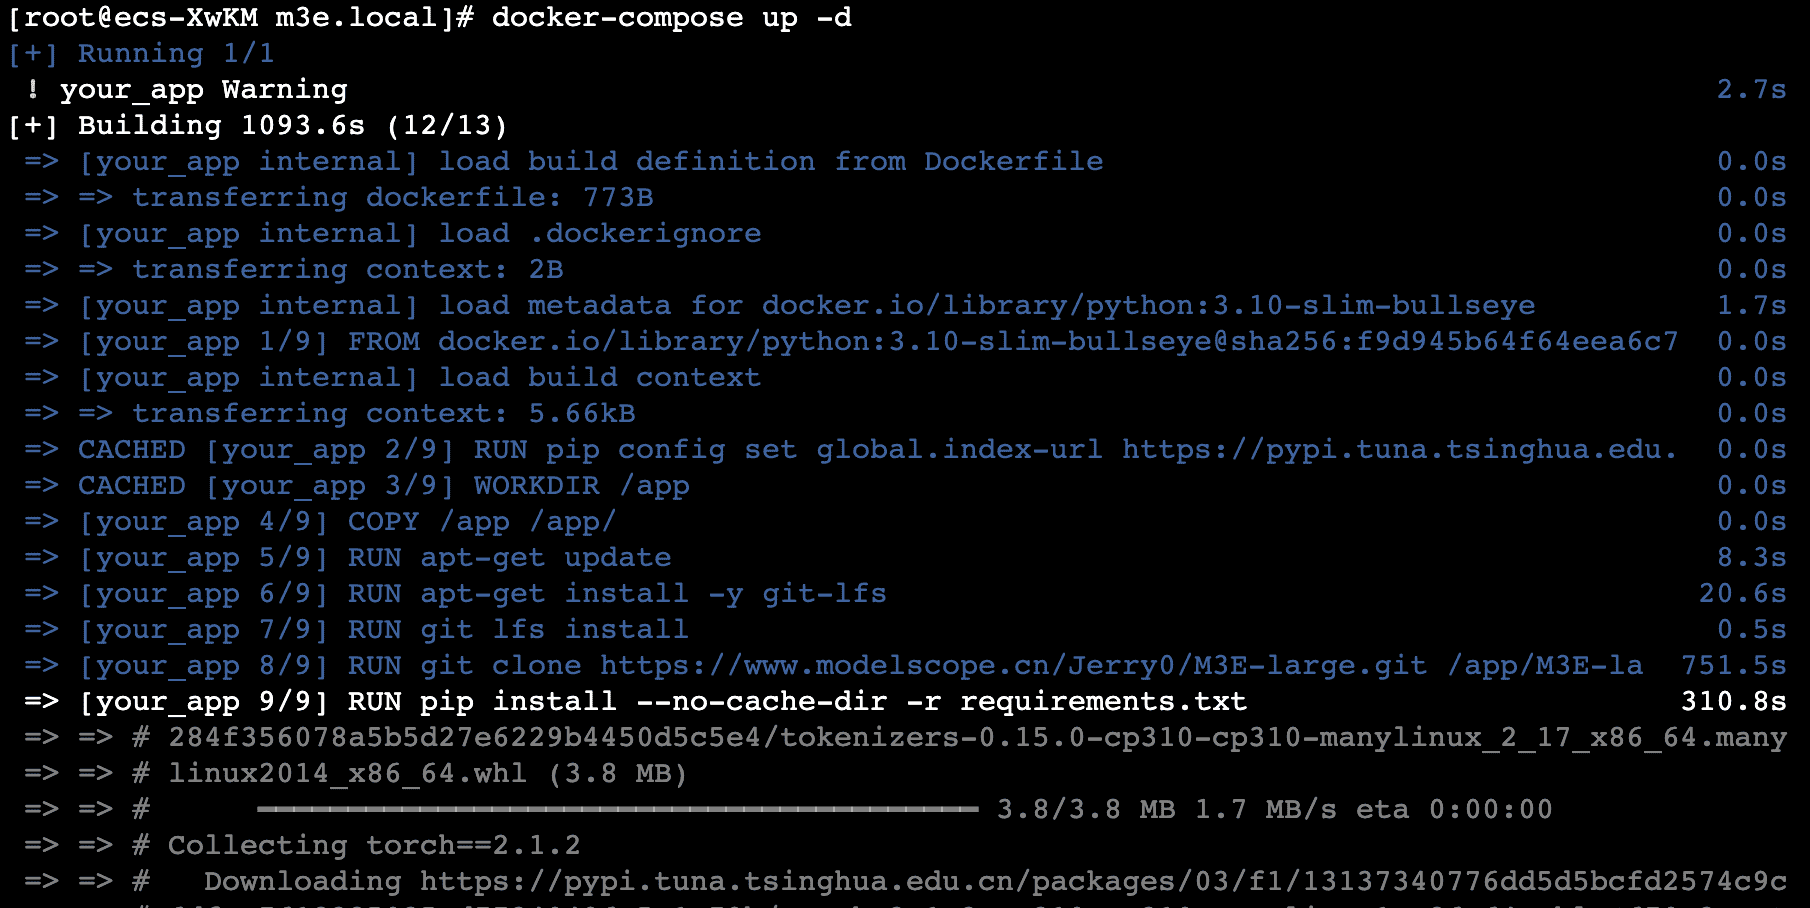Click the WORKDIR /app cached step
The width and height of the screenshot is (1810, 908).
581,486
